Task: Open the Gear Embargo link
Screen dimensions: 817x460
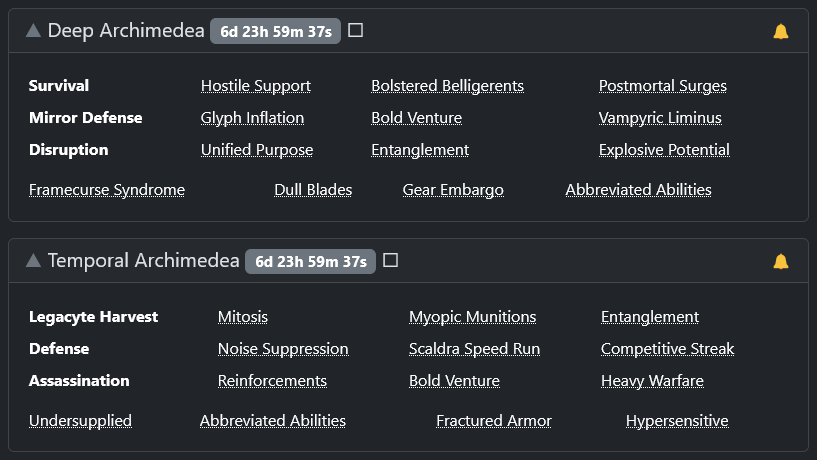Action: (453, 190)
